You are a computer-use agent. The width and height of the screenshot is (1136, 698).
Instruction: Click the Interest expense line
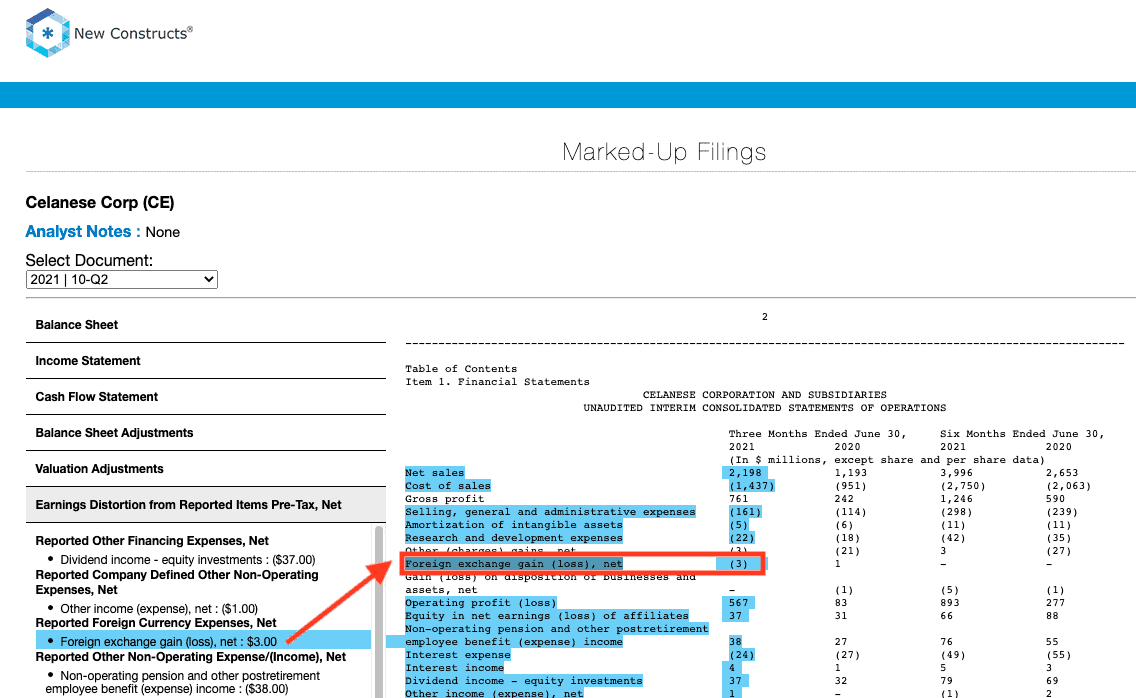pos(457,655)
